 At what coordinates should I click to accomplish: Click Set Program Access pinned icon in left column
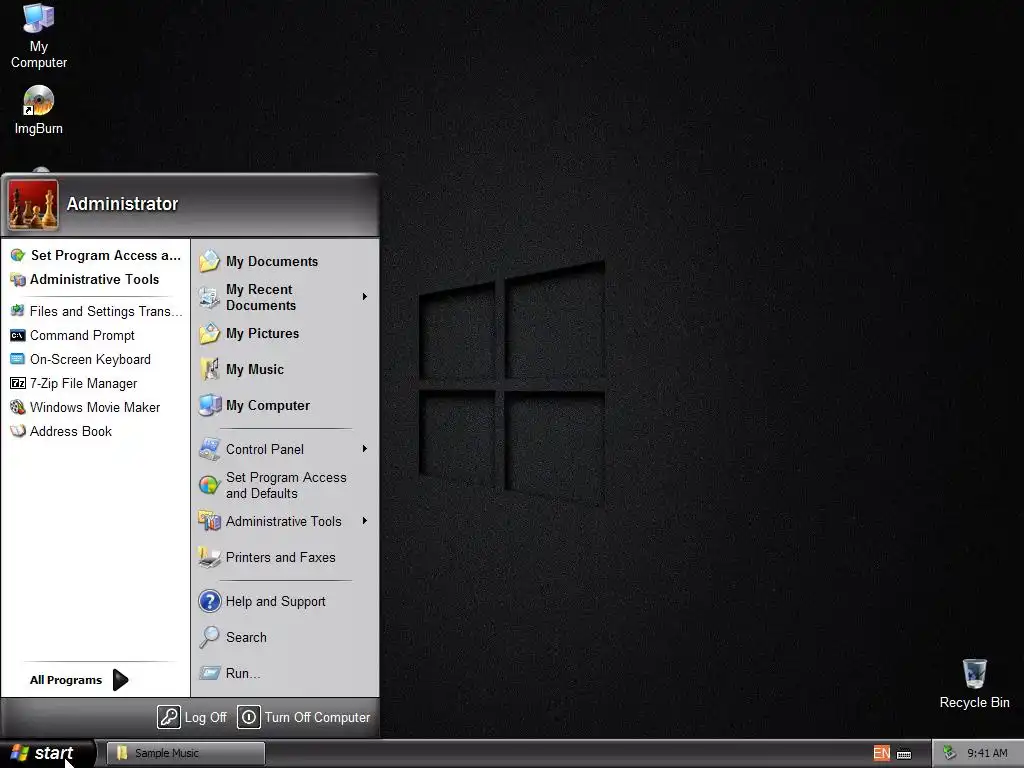click(x=18, y=255)
